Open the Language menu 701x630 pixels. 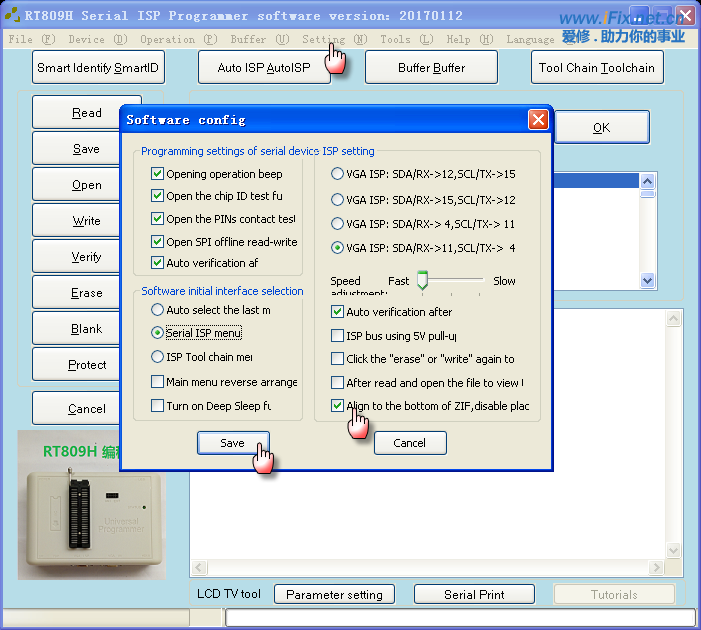coord(530,40)
